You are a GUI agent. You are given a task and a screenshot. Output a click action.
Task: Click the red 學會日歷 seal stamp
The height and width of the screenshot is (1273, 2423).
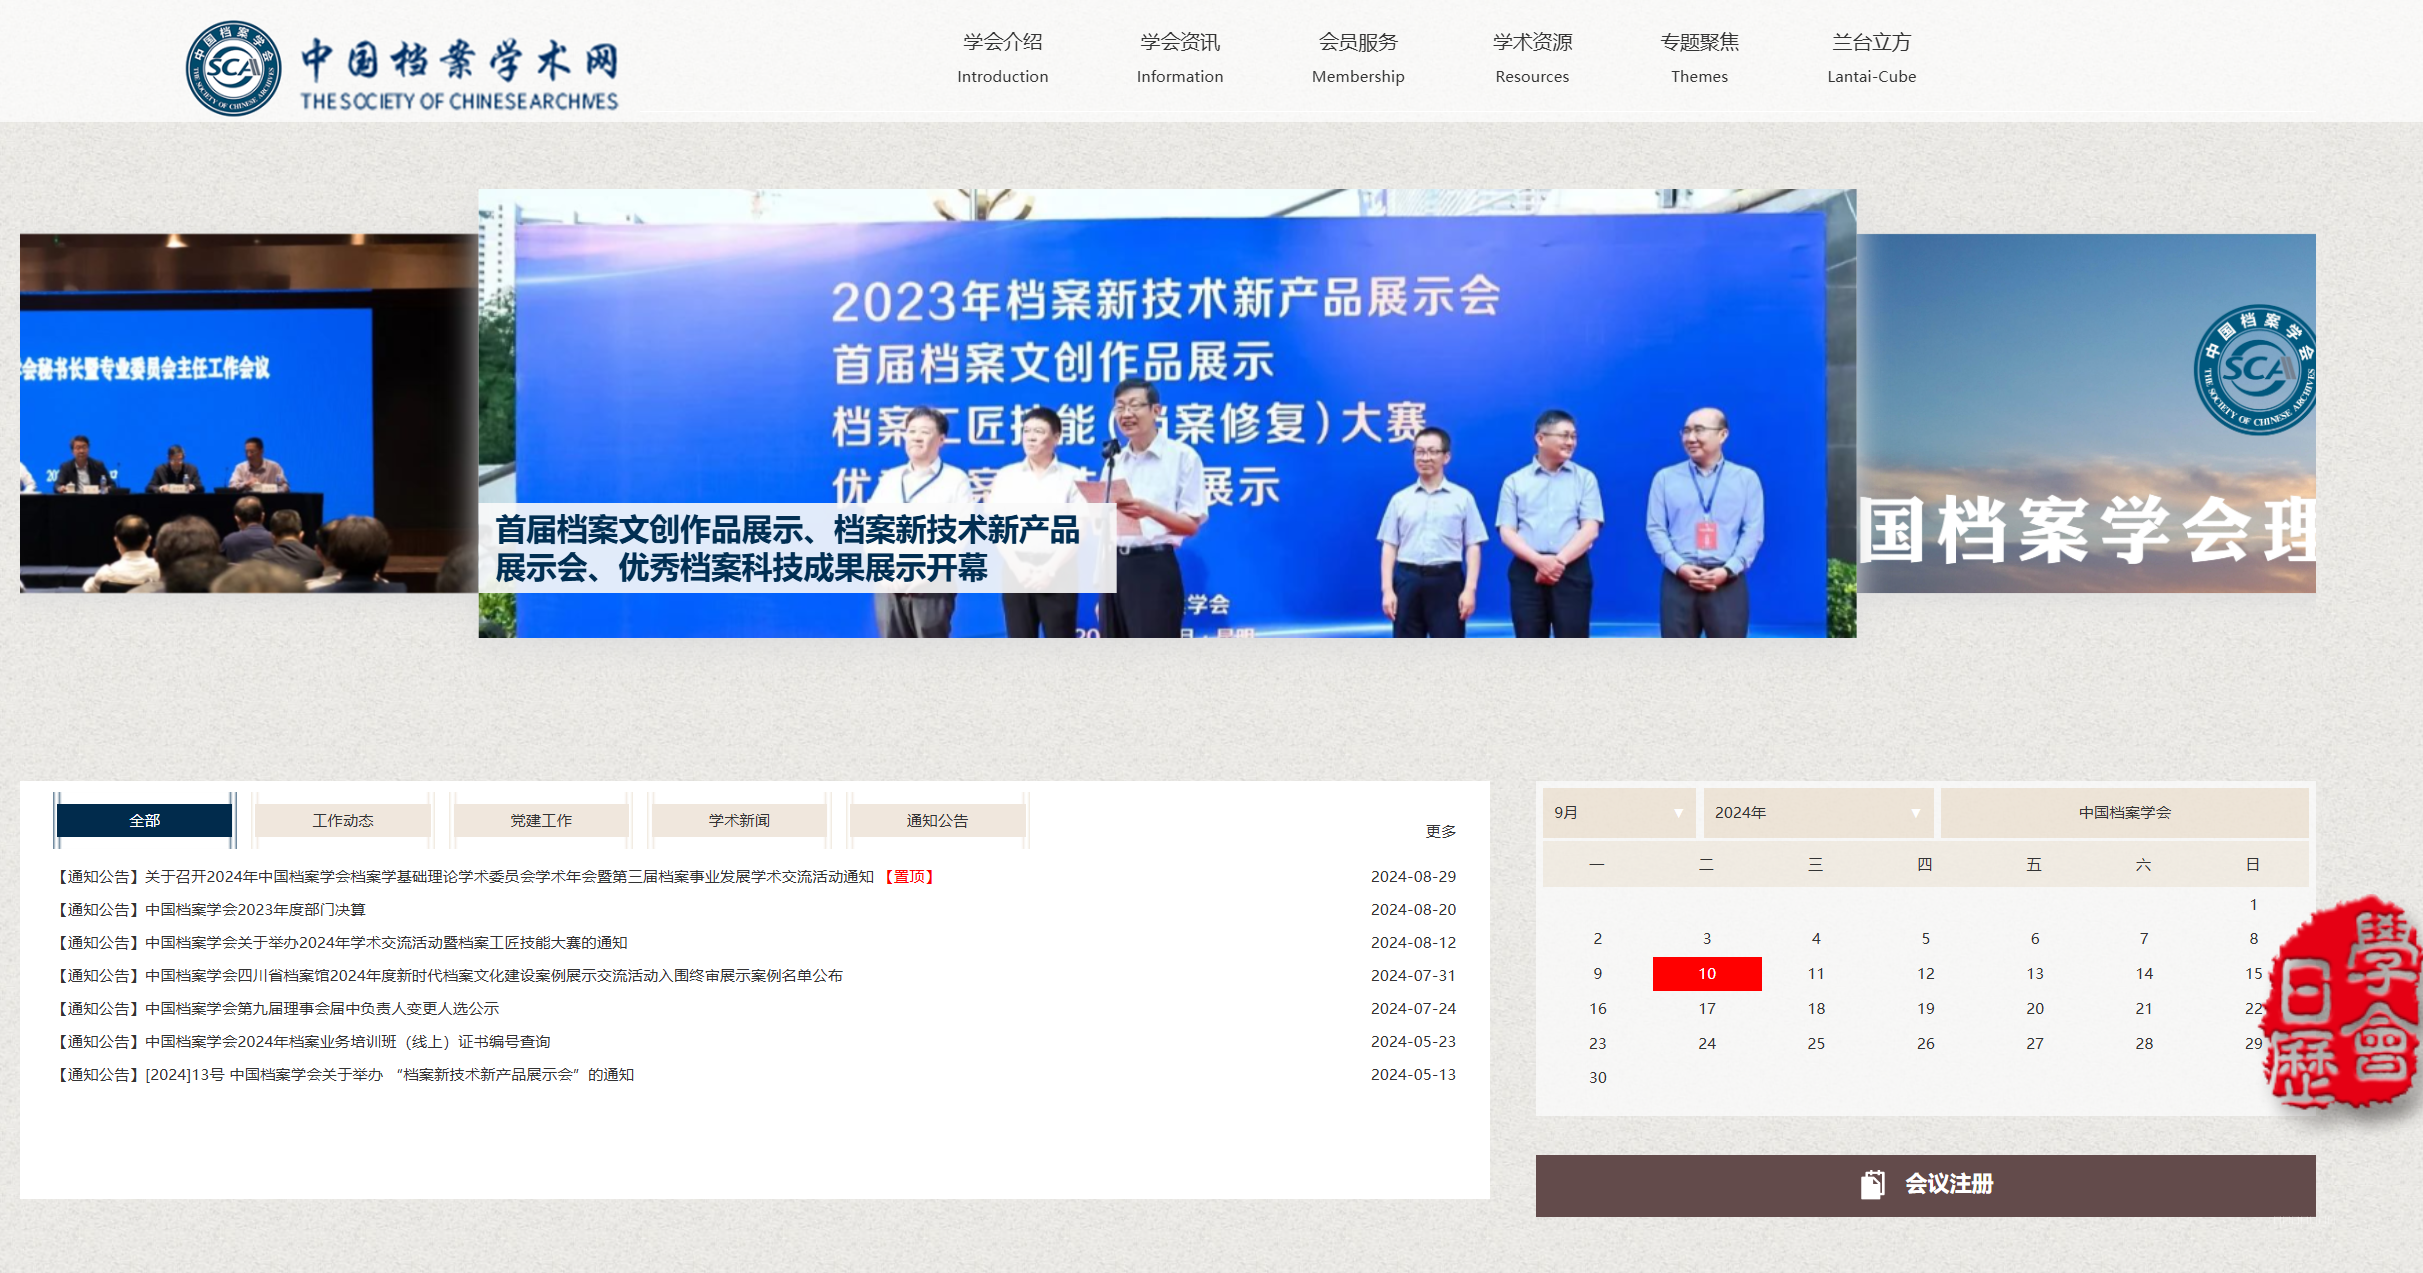[x=2340, y=1001]
